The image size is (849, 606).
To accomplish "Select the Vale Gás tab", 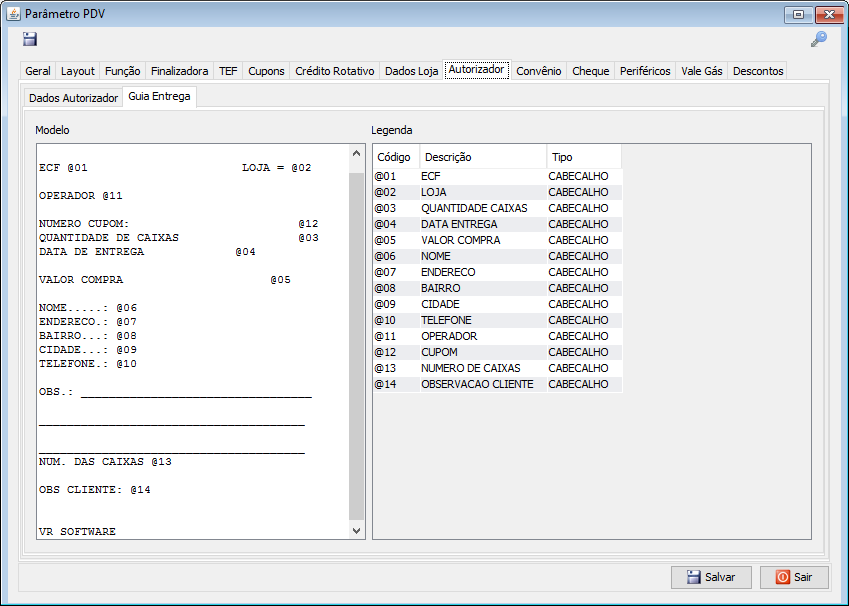I will pyautogui.click(x=702, y=71).
